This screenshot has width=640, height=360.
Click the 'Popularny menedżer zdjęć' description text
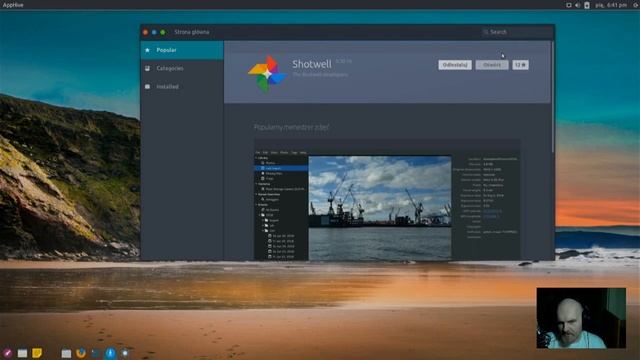click(x=291, y=127)
